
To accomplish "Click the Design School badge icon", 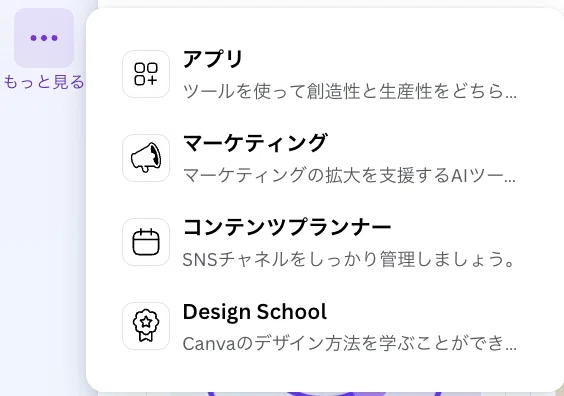I will (146, 326).
